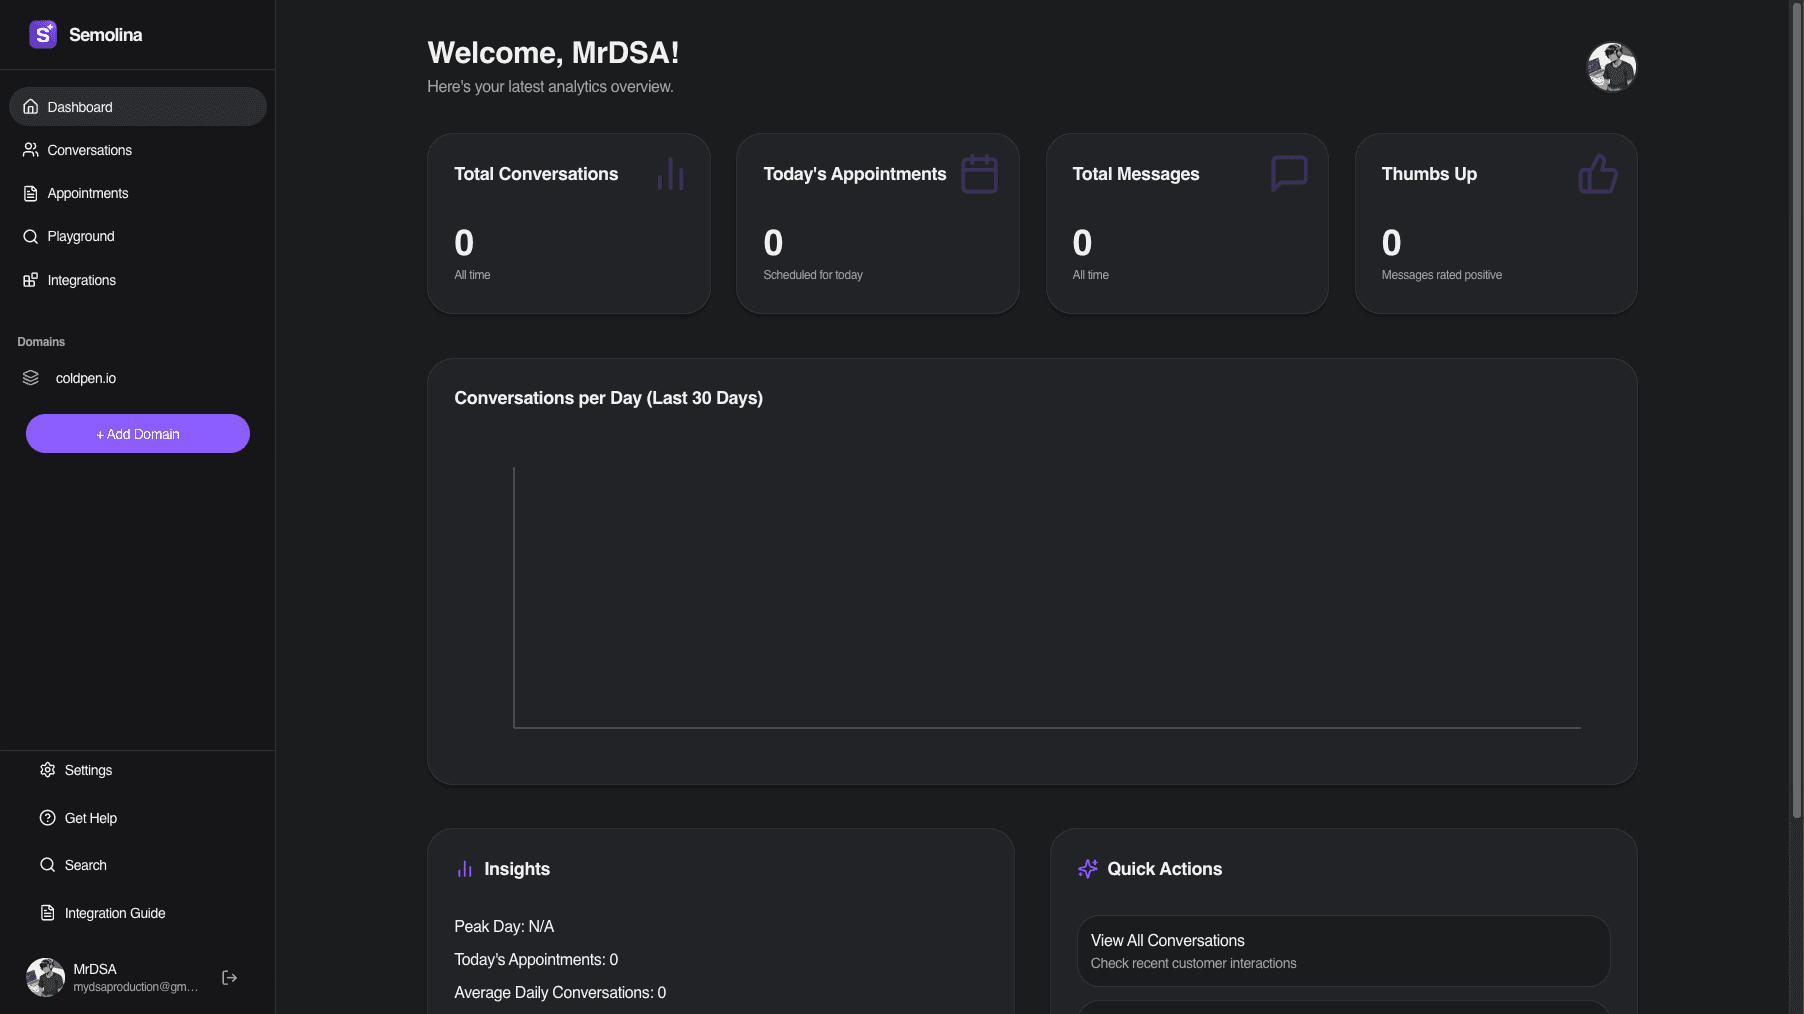The height and width of the screenshot is (1014, 1804).
Task: Click the Settings gear icon
Action: (47, 770)
